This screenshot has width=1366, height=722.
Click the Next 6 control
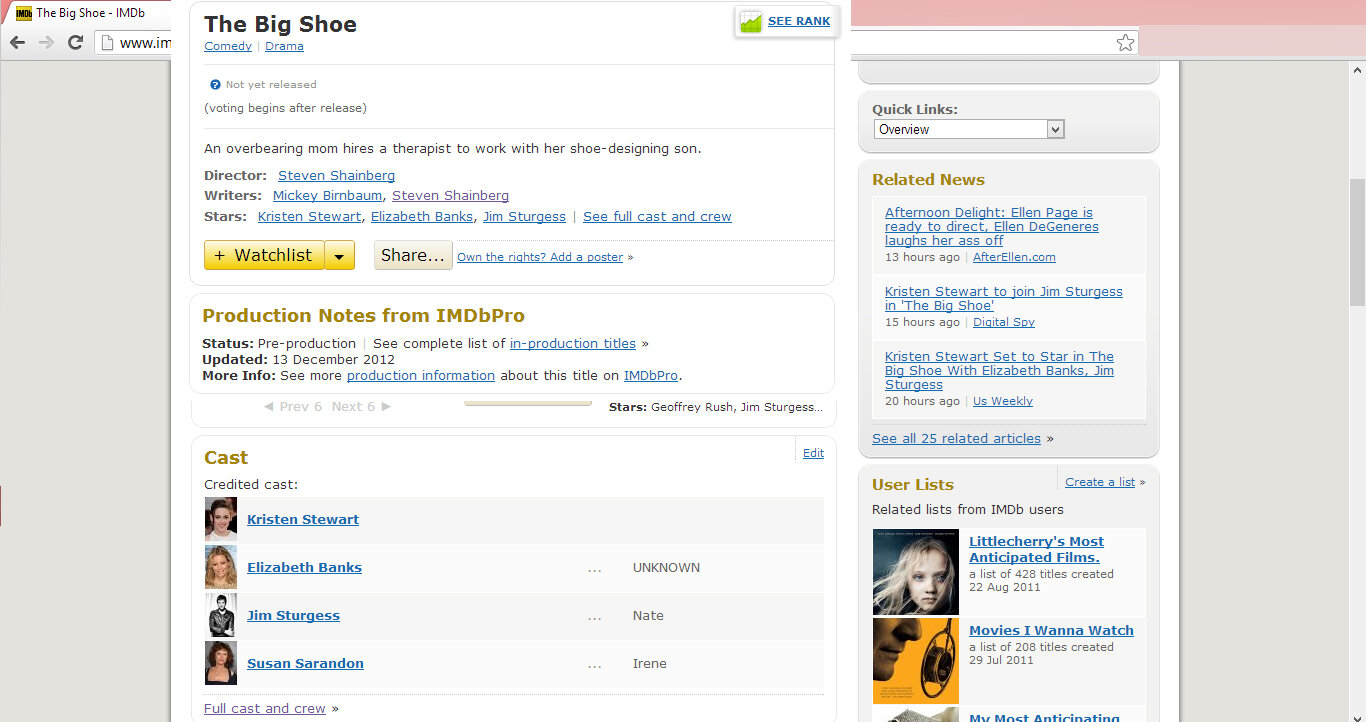click(x=362, y=407)
